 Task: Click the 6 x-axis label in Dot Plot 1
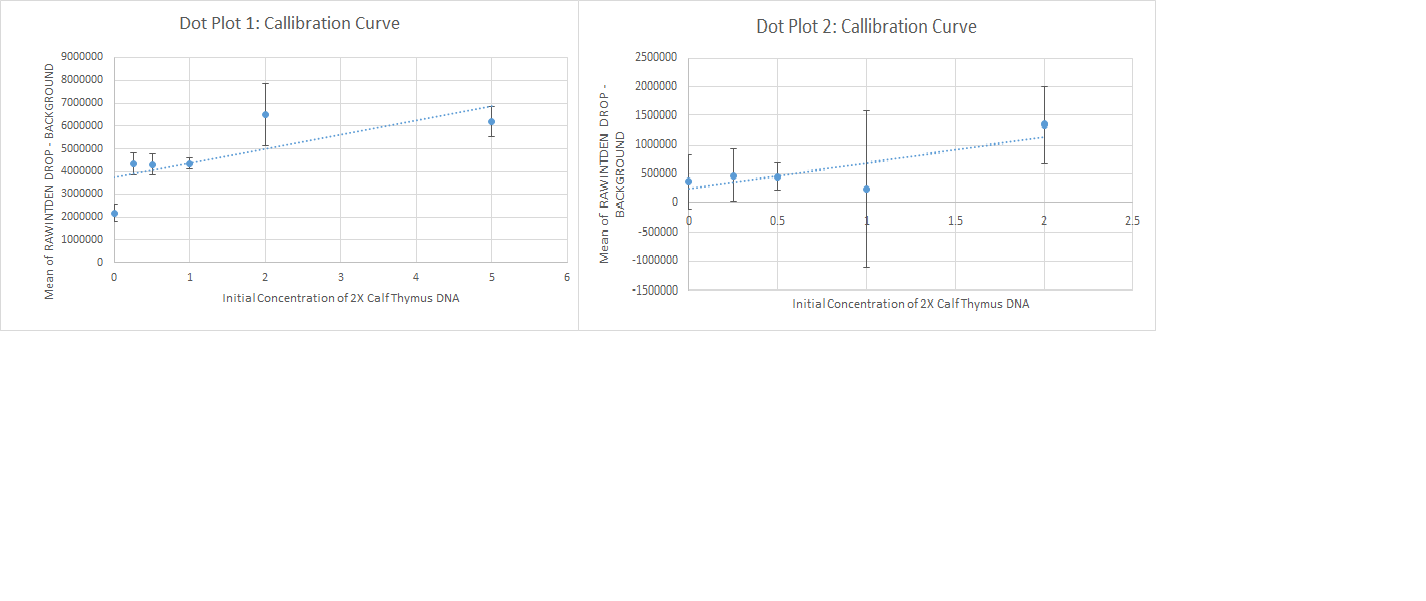(566, 276)
